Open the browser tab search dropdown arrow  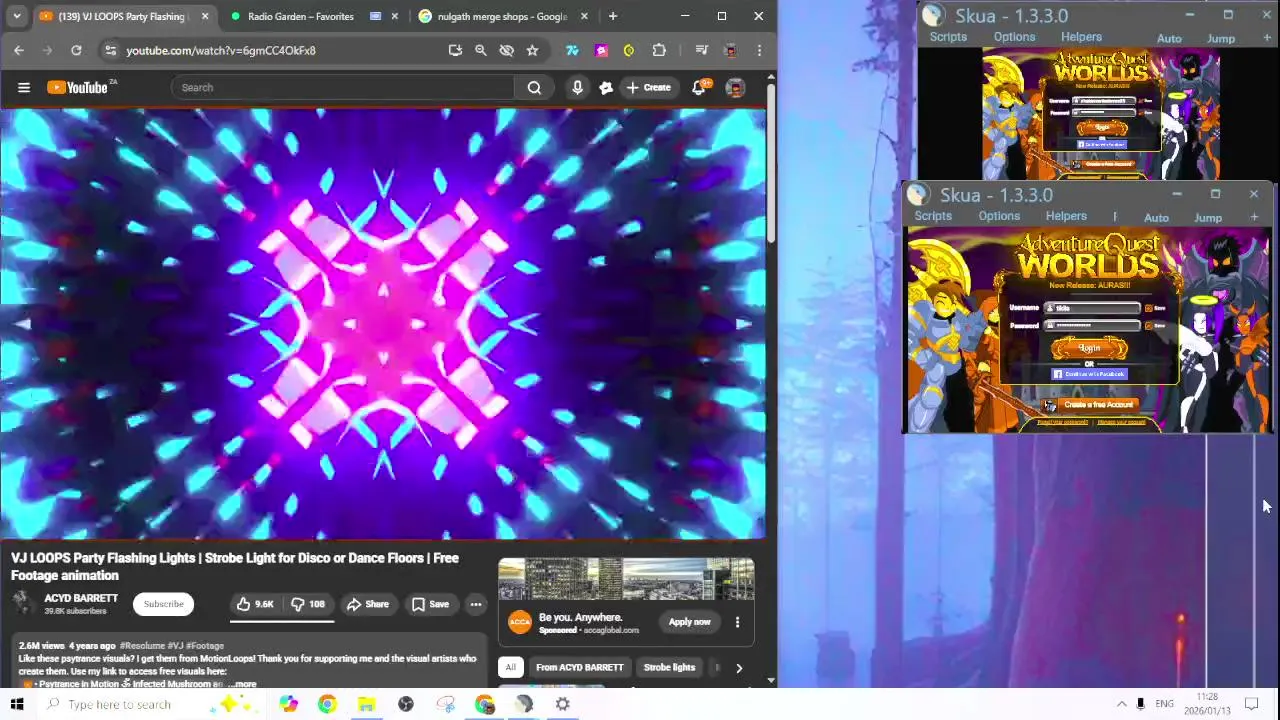point(17,16)
